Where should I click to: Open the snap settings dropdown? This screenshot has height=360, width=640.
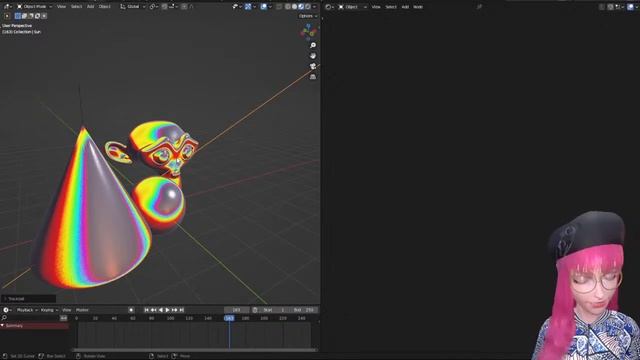click(x=173, y=7)
